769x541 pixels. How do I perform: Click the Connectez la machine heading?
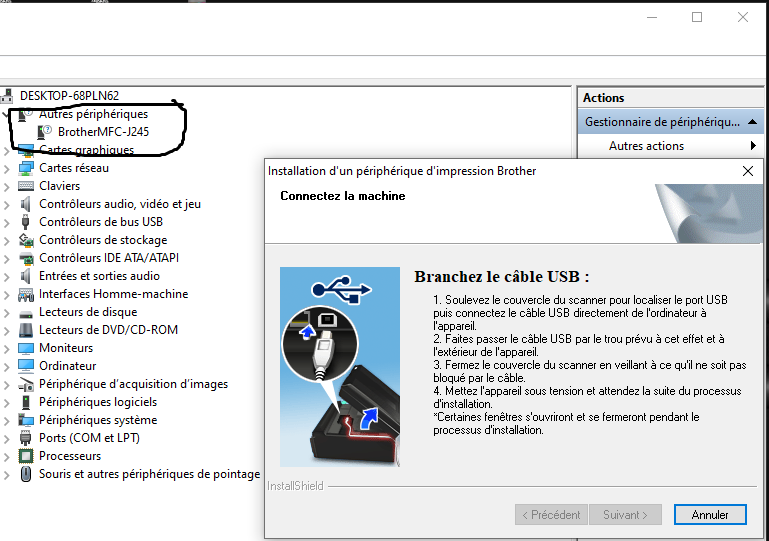343,196
